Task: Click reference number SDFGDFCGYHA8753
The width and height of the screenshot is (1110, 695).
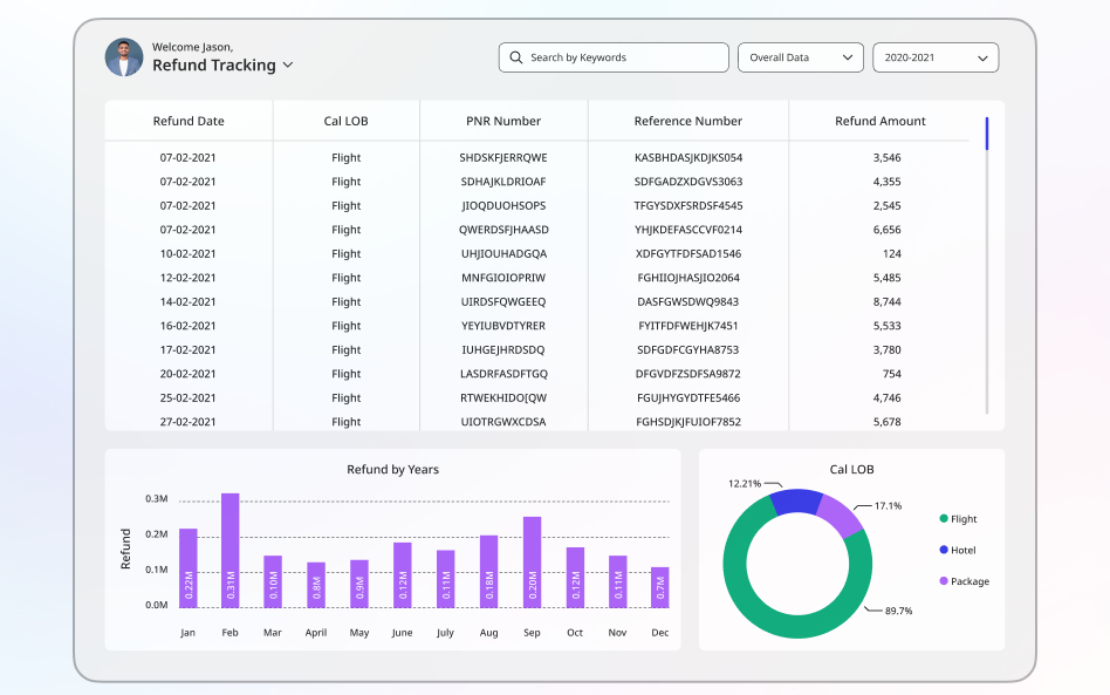Action: point(688,350)
